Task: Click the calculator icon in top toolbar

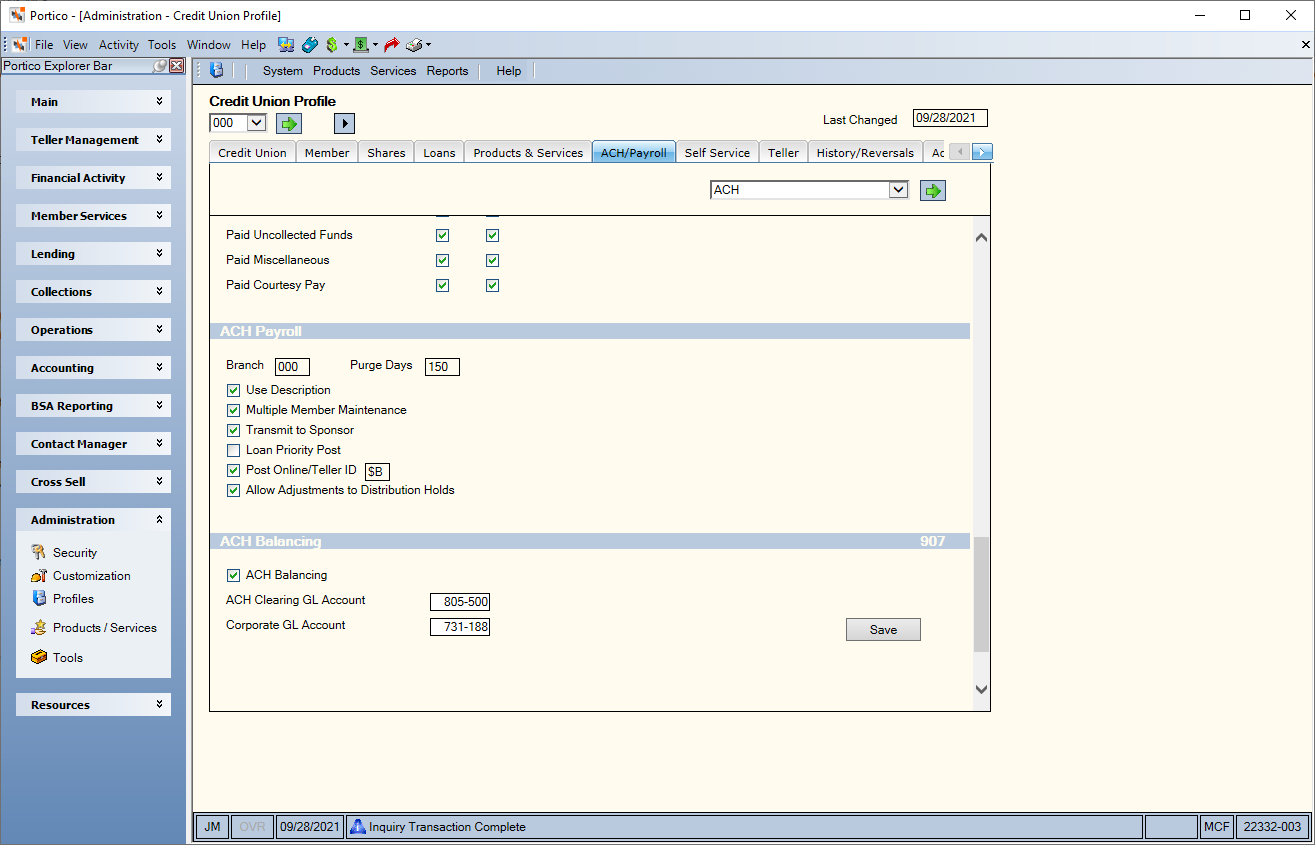Action: [310, 45]
